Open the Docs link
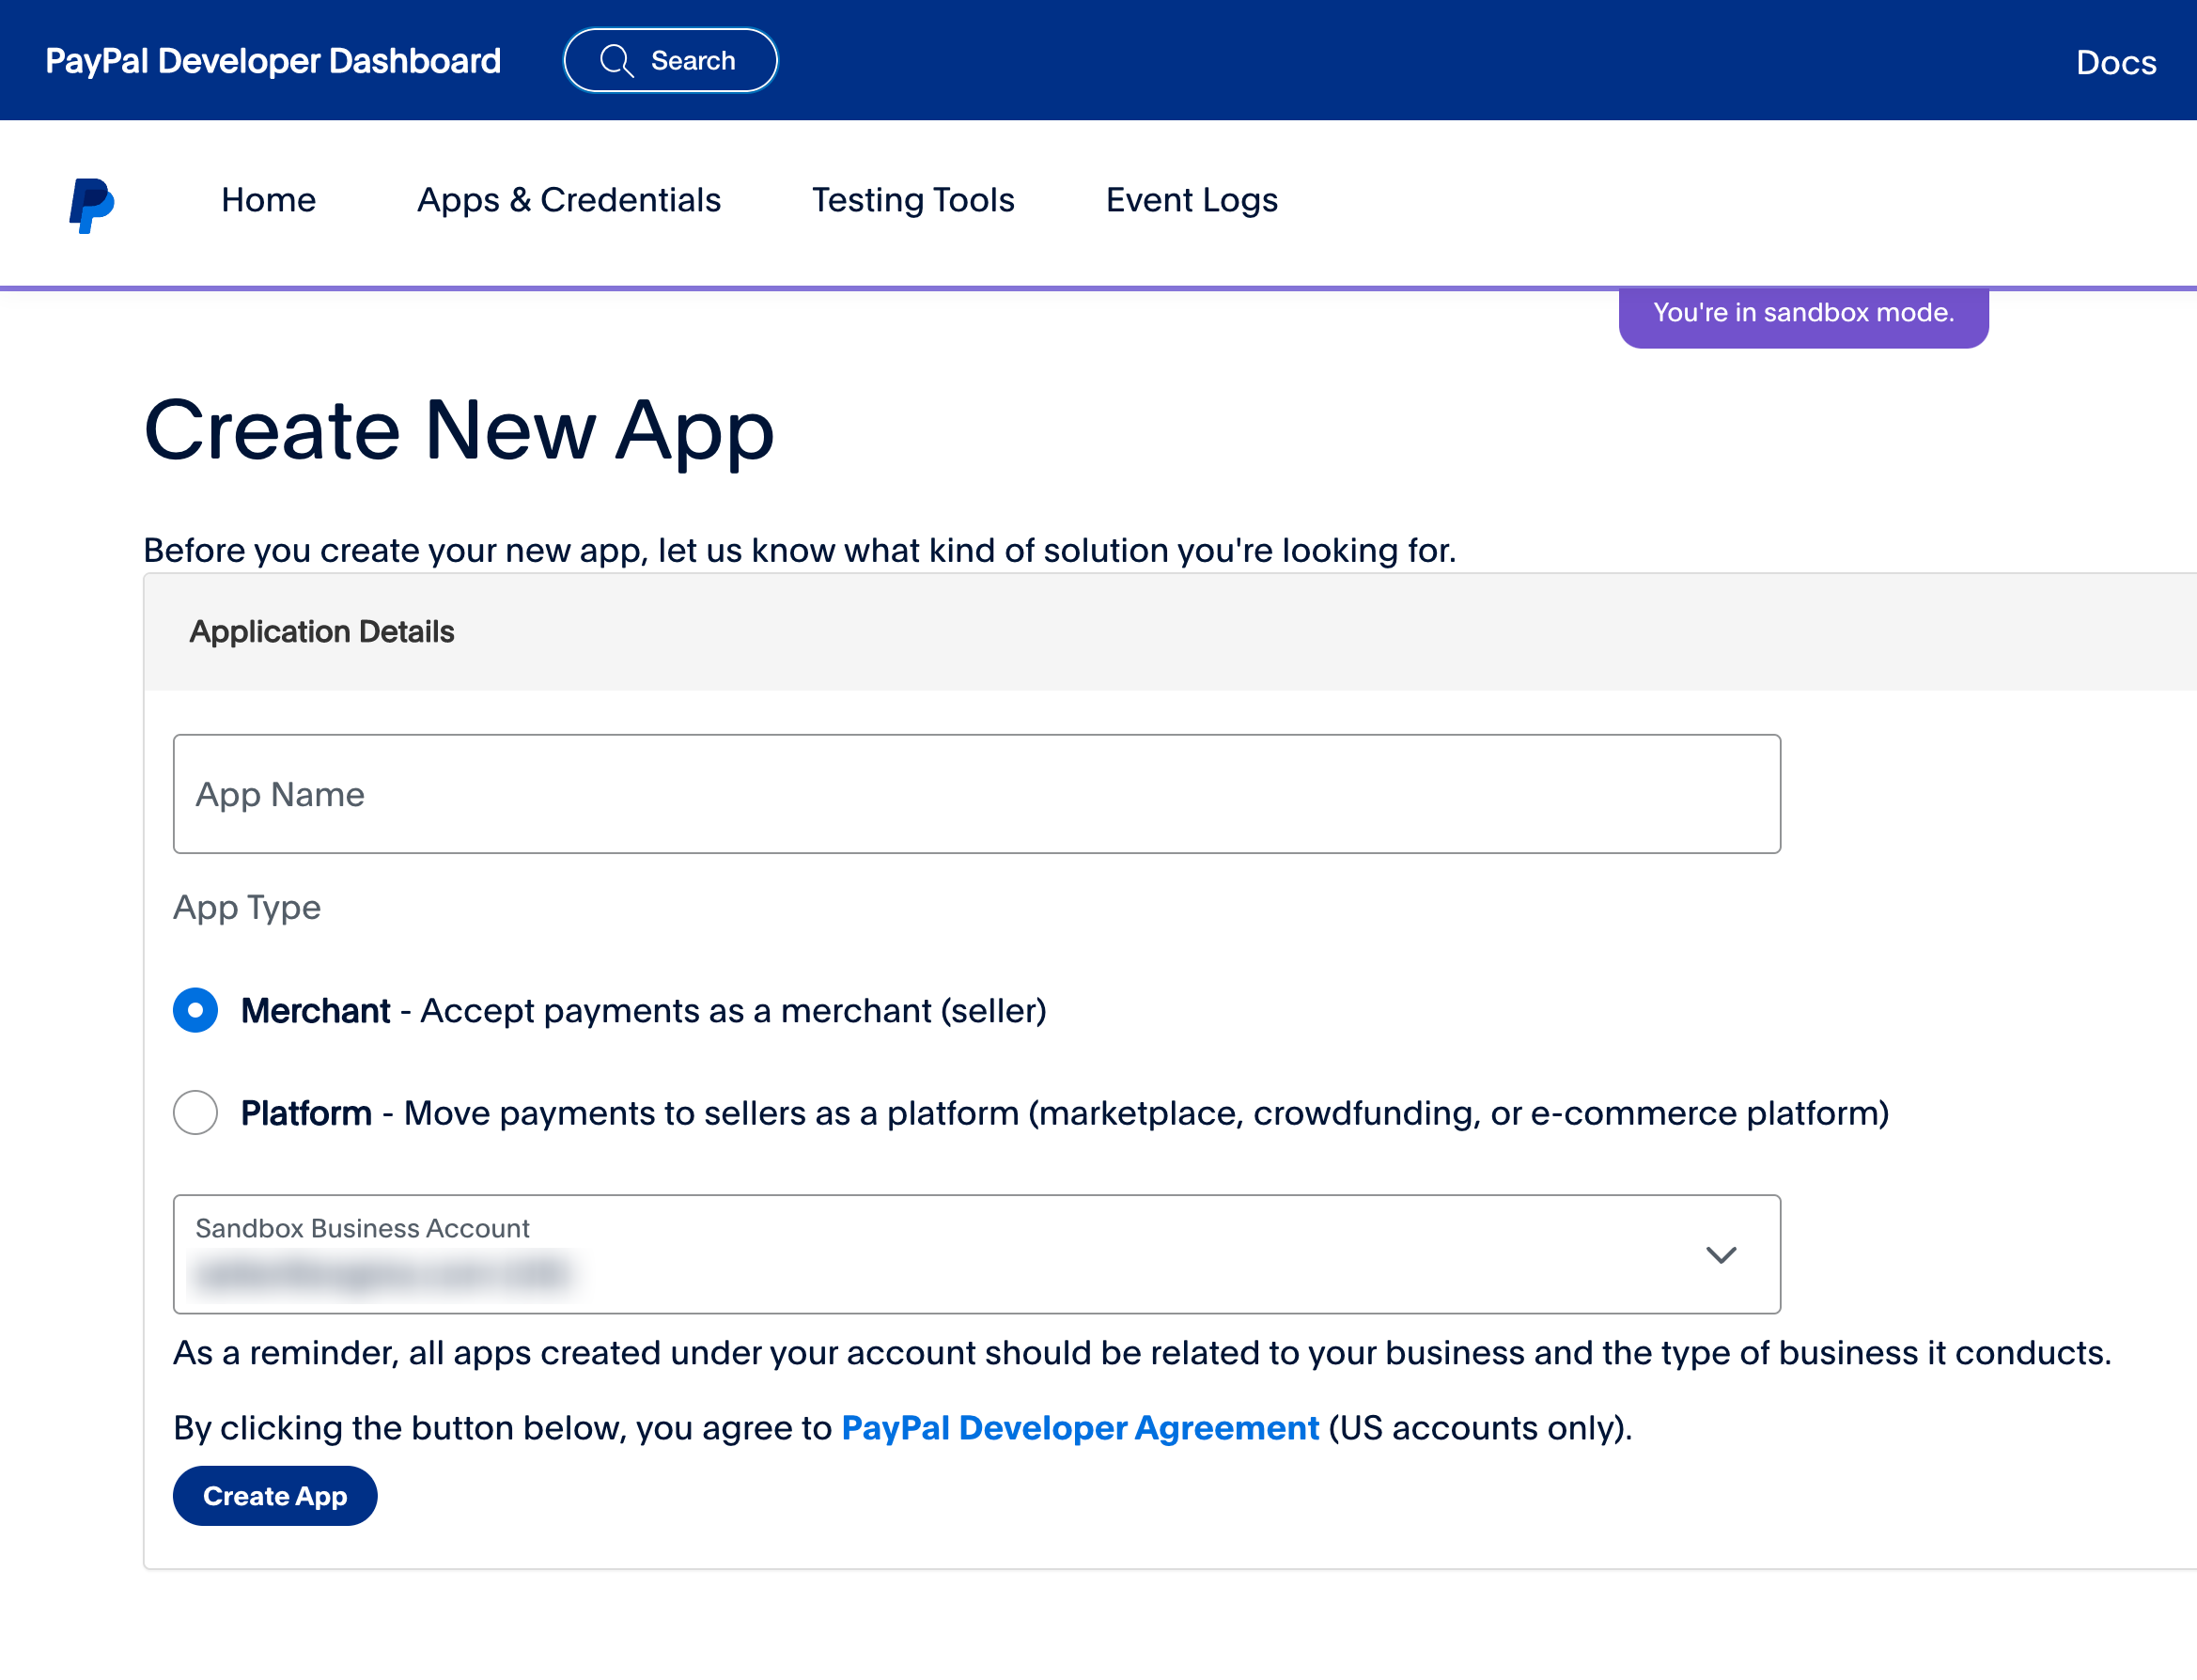Screen dimensions: 2197x1680 2115,63
